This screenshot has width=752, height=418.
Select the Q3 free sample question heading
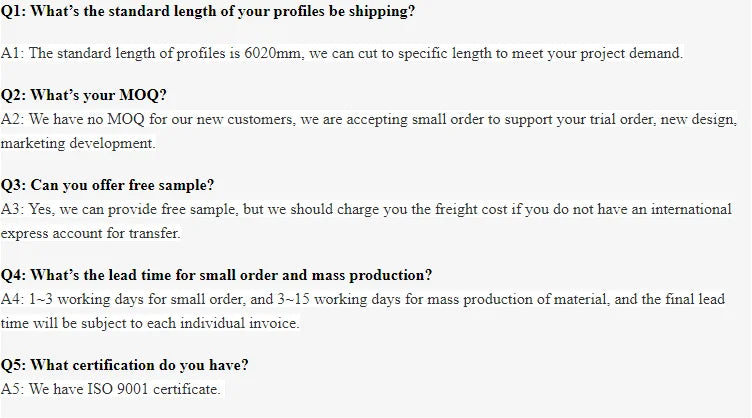tap(107, 185)
